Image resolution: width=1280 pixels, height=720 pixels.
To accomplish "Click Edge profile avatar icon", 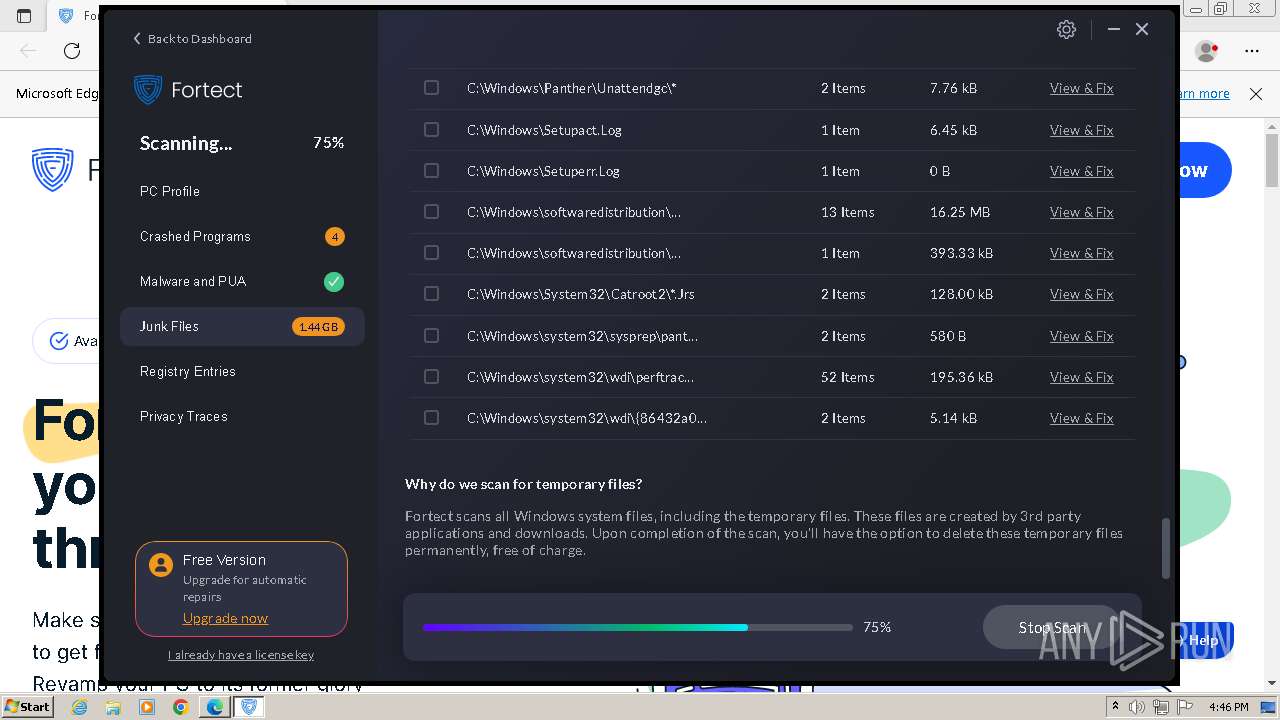I will 1206,51.
